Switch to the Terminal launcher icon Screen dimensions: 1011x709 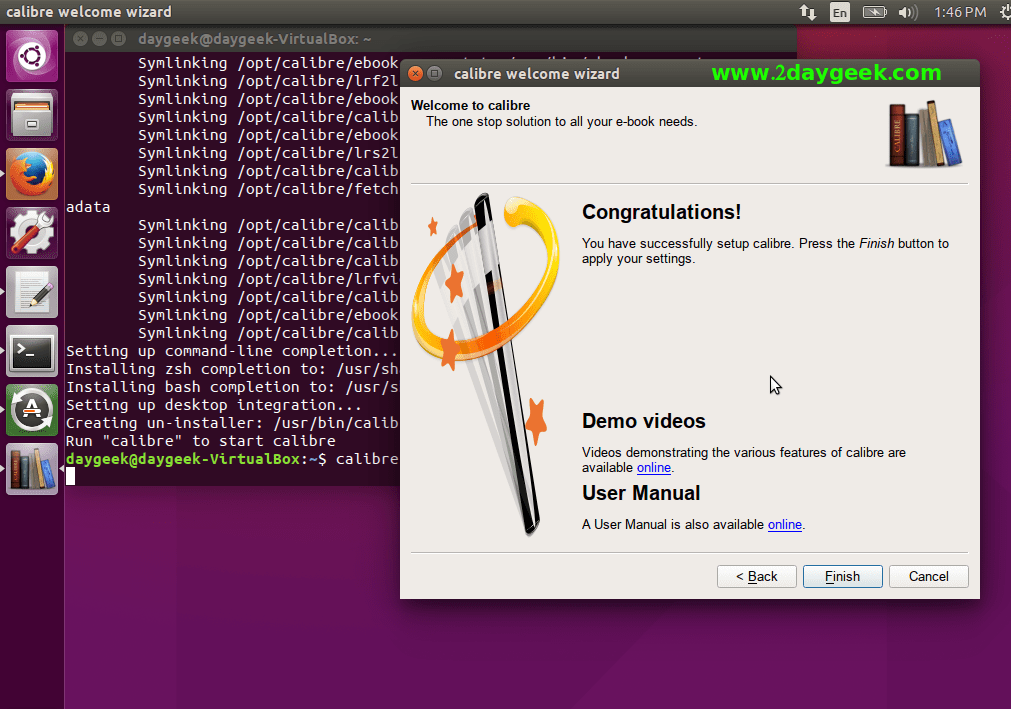tap(32, 351)
